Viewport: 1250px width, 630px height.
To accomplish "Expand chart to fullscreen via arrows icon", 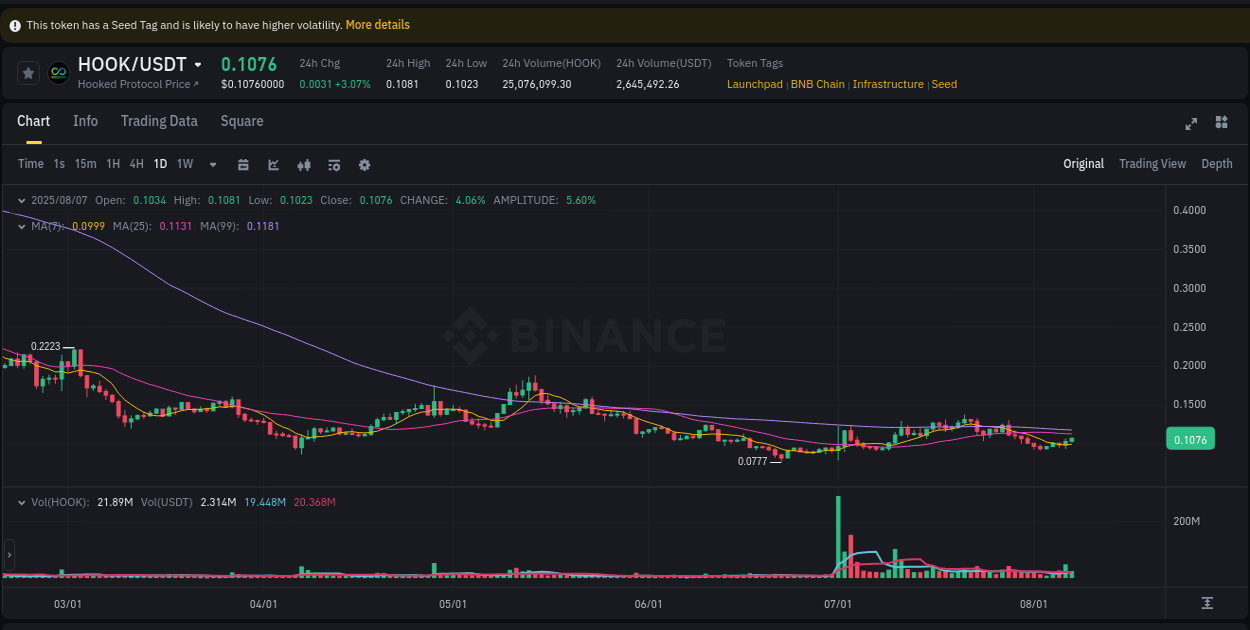I will point(1191,123).
